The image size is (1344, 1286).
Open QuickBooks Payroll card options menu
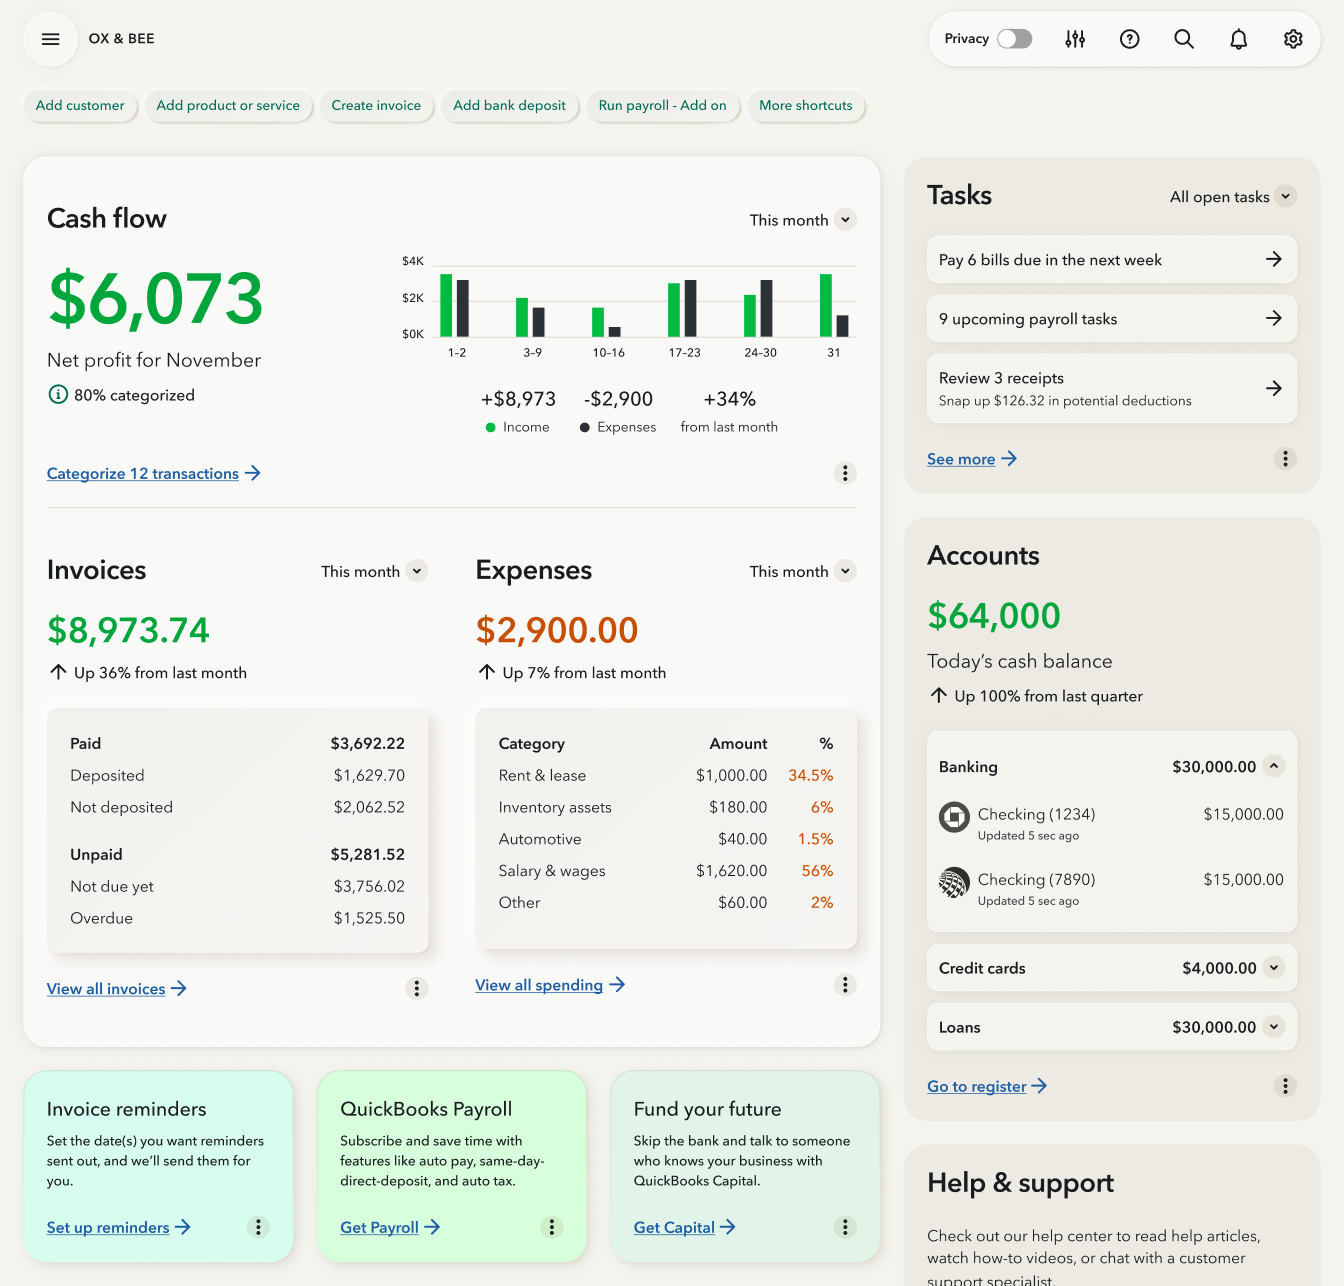point(552,1227)
